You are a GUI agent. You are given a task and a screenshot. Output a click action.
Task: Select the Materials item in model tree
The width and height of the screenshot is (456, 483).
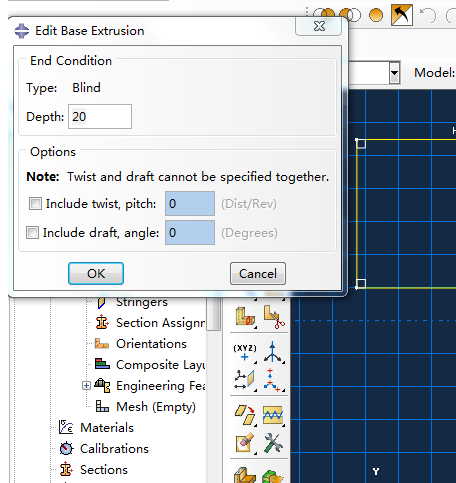coord(107,428)
